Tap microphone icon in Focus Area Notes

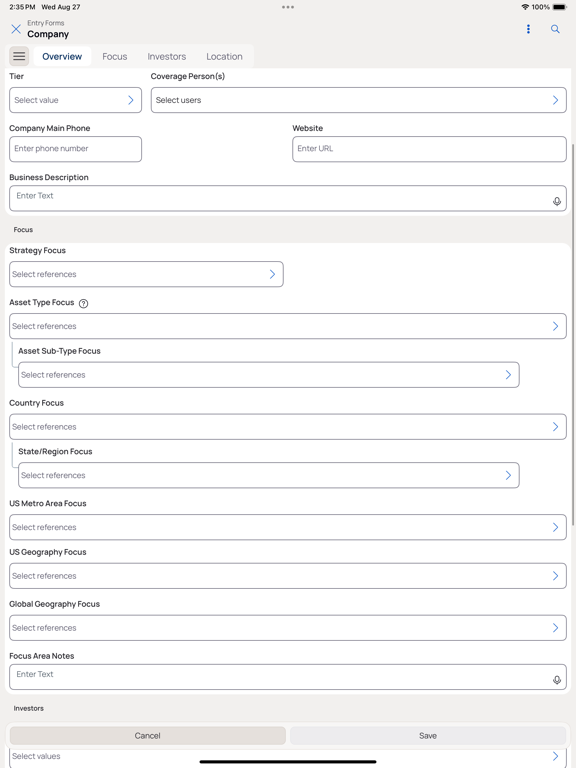pos(557,680)
